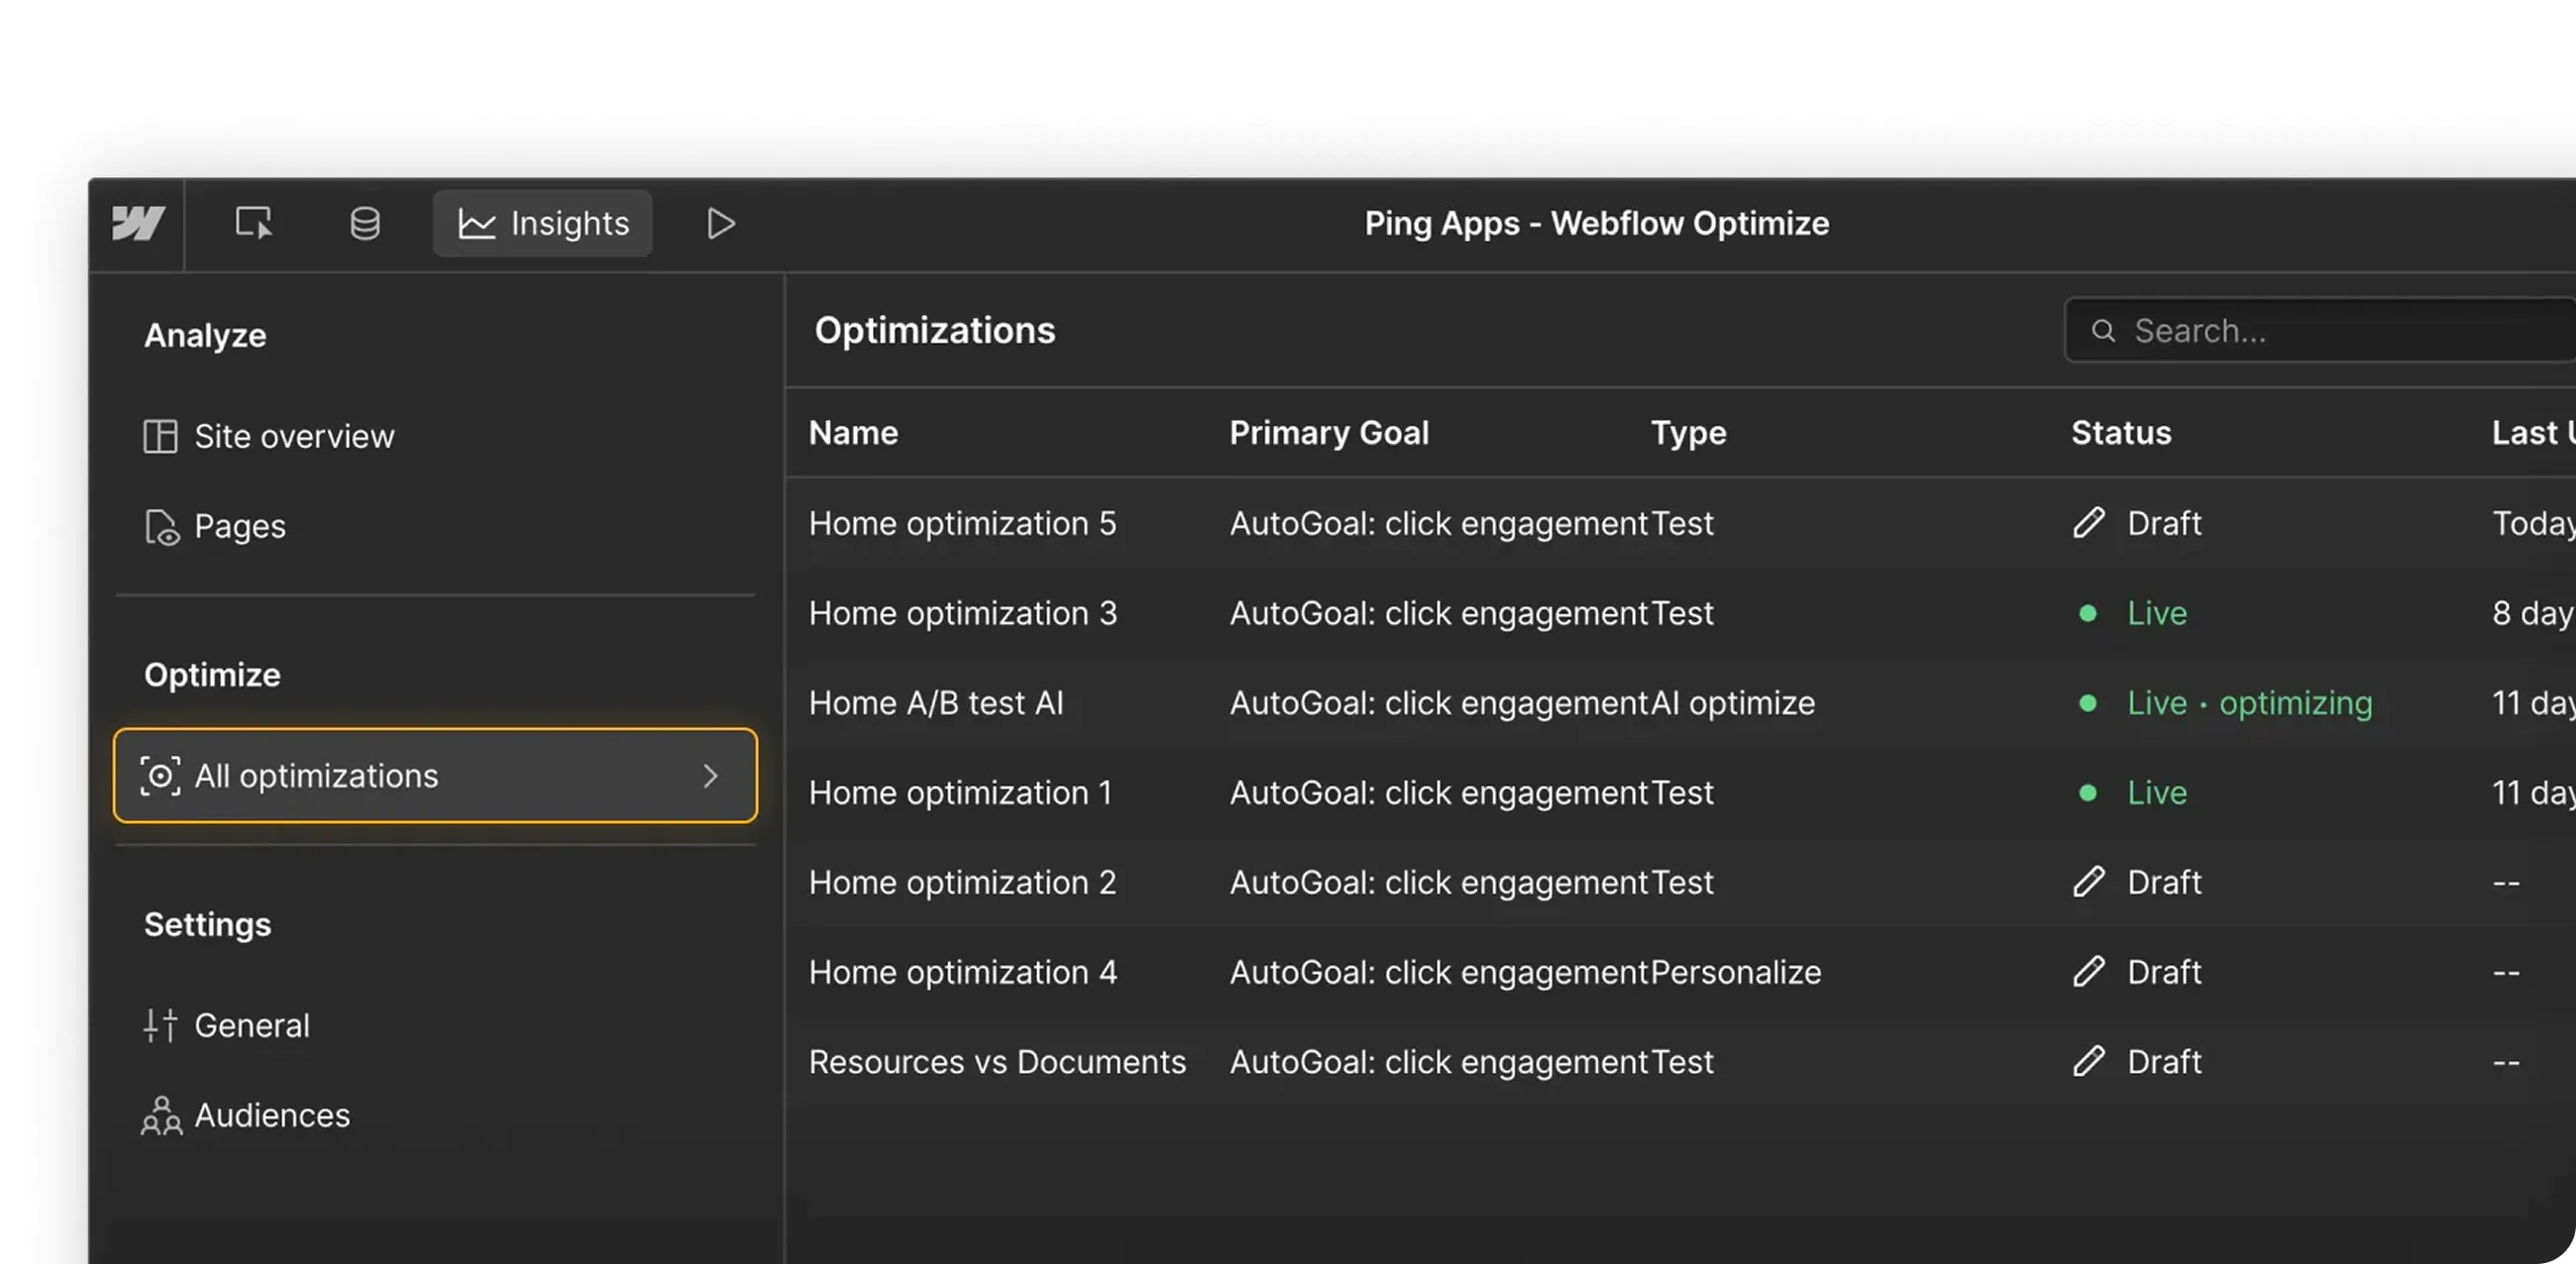Sort by the Type column header
The width and height of the screenshot is (2576, 1264).
pos(1688,433)
